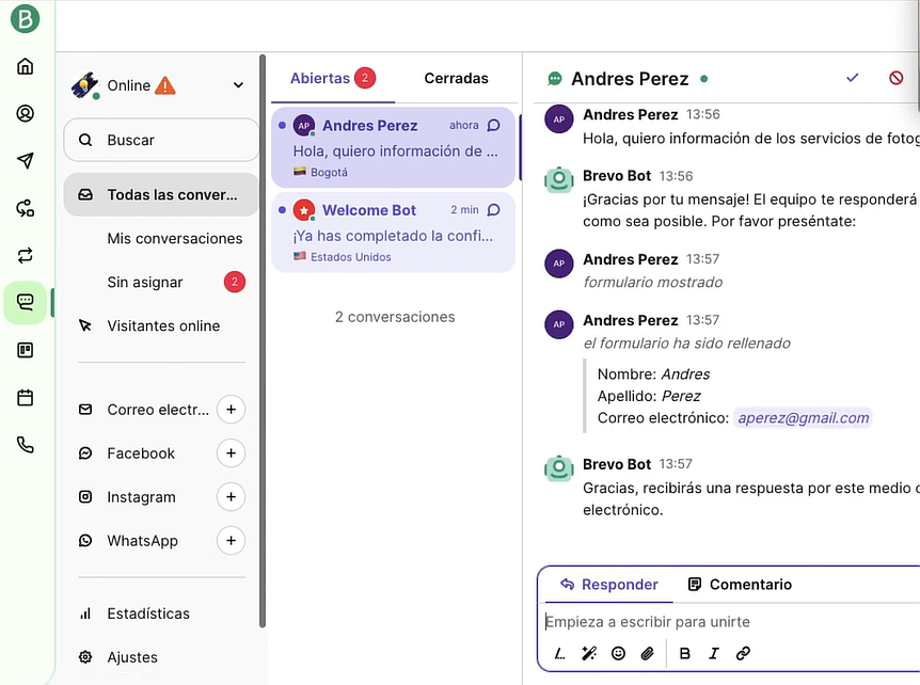This screenshot has width=920, height=685.
Task: Switch to the Abiertas tab
Action: click(x=333, y=78)
